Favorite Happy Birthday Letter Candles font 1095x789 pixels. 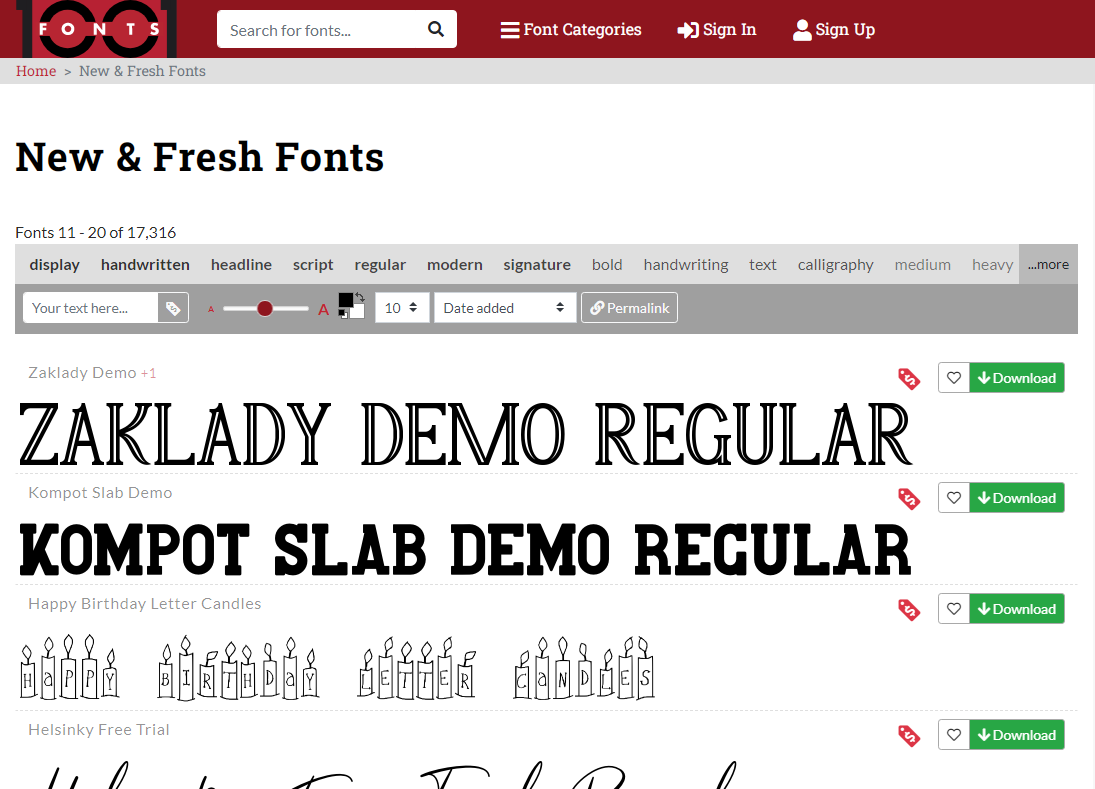[954, 609]
